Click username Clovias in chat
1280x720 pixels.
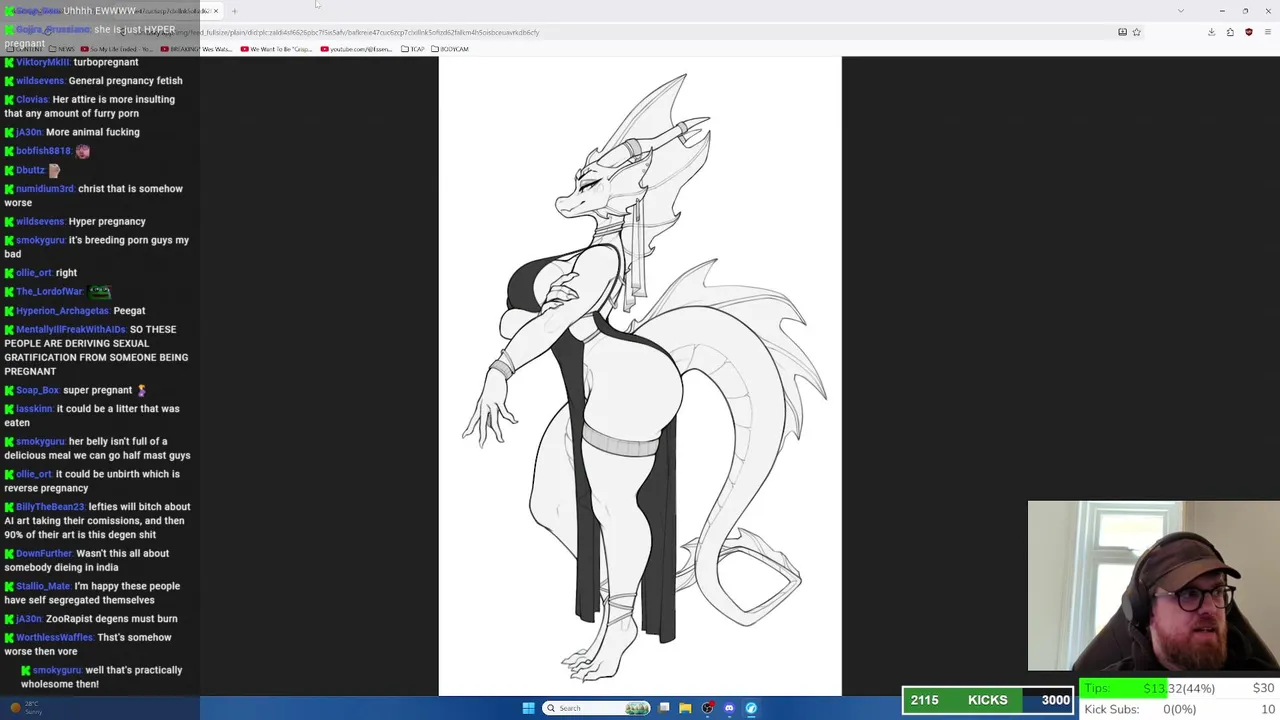32,99
